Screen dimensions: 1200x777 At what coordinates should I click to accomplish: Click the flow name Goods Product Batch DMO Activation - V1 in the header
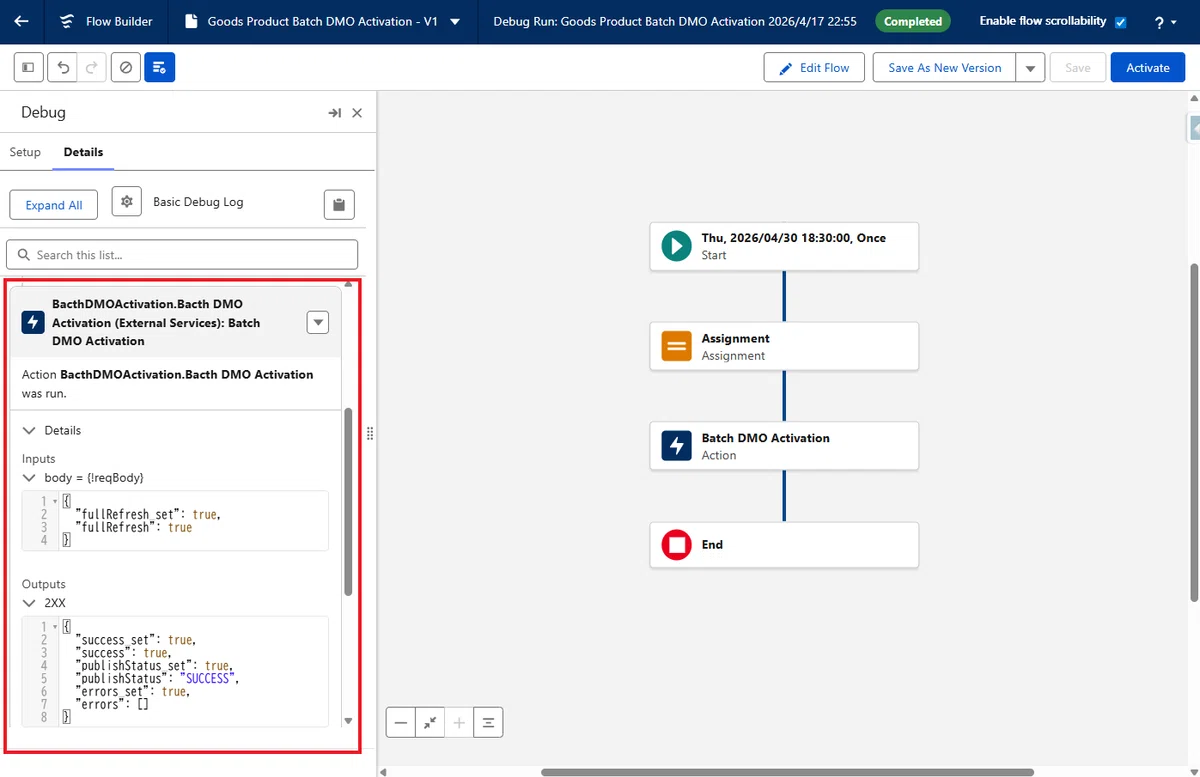[x=322, y=21]
